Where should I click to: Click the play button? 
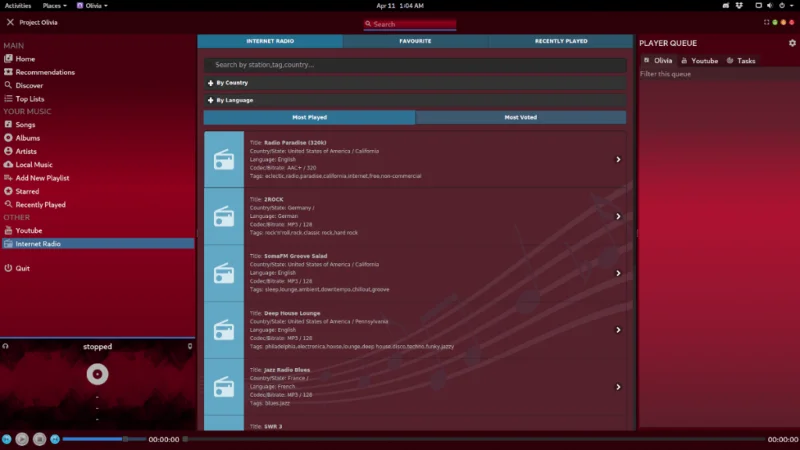(x=22, y=439)
